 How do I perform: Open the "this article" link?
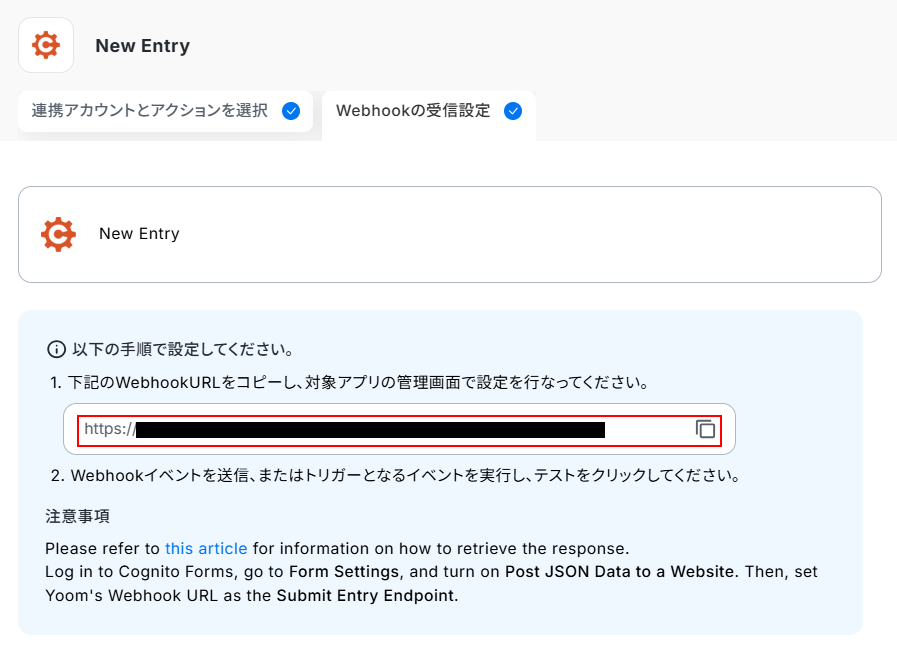pyautogui.click(x=206, y=548)
